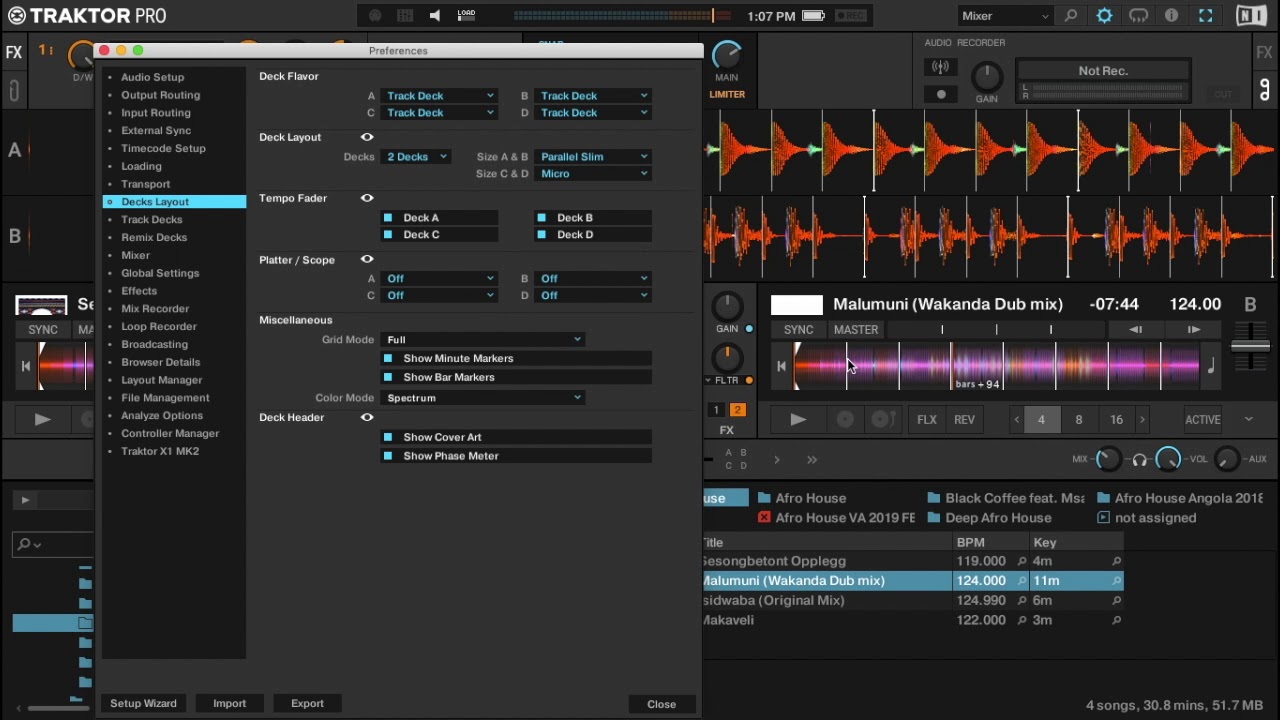Click the single-arrow icon beside the ABCD letters

777,460
